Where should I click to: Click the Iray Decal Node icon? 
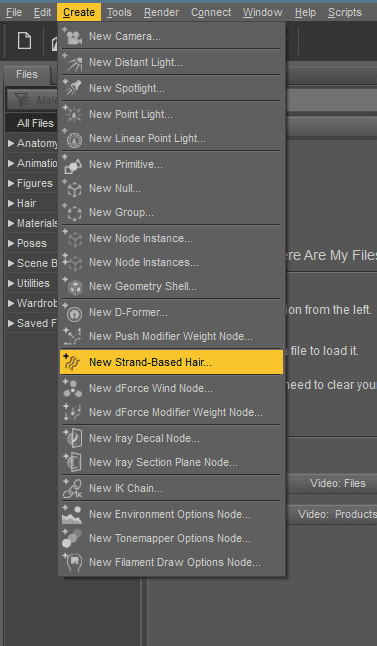click(73, 438)
